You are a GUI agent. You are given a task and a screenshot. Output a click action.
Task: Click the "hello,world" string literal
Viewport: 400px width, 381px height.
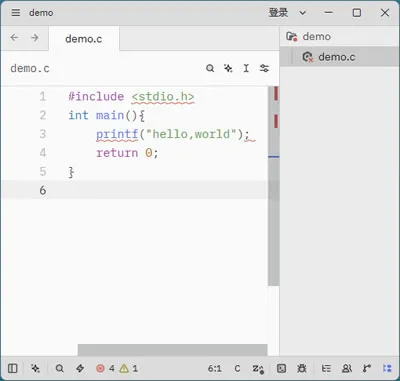tap(191, 134)
